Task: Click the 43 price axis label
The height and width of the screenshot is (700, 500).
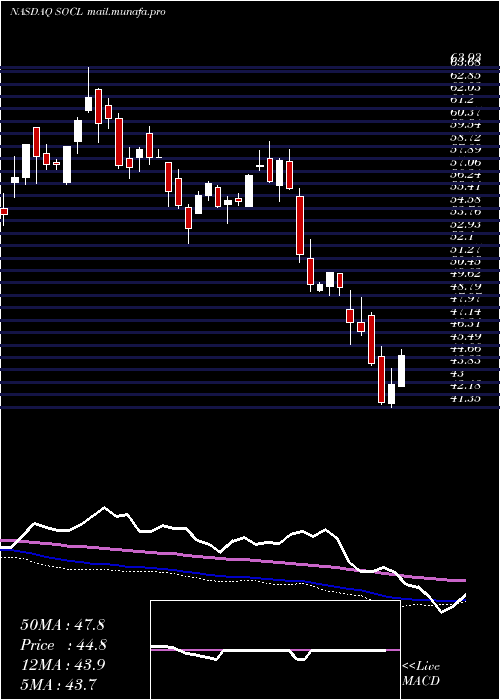Action: (x=457, y=373)
